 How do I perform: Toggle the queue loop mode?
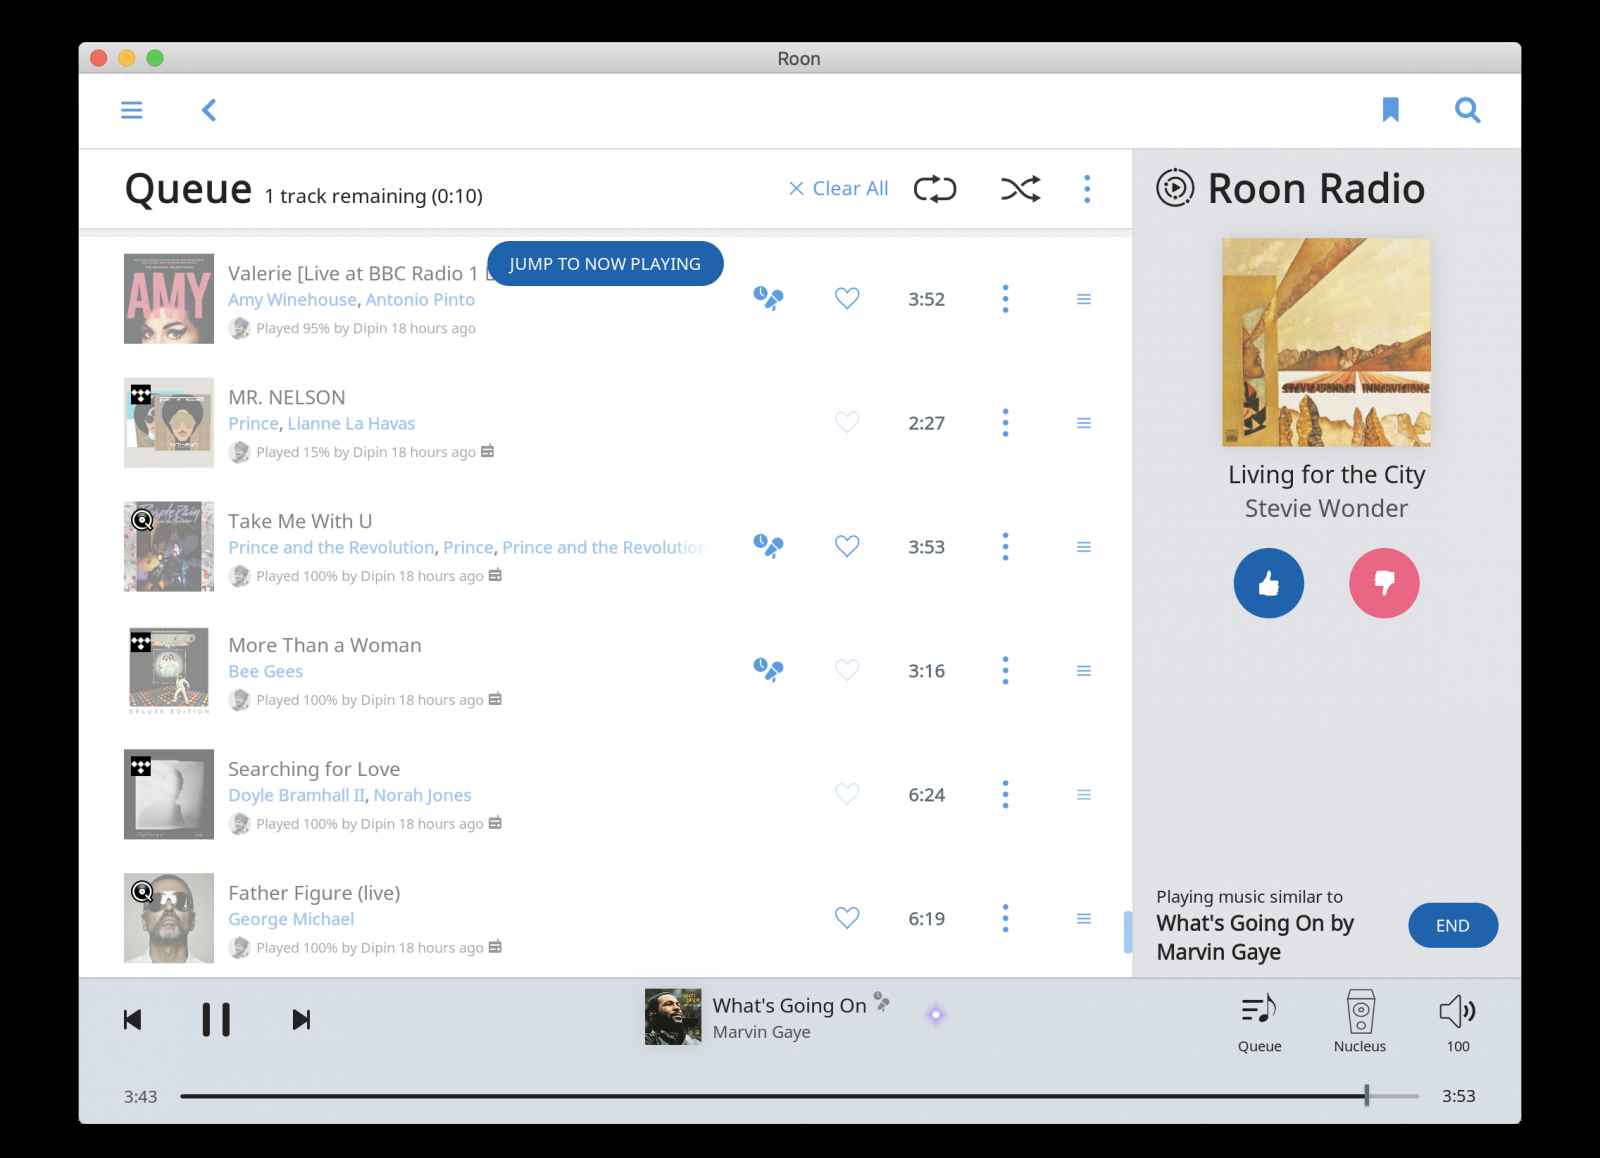[x=935, y=189]
